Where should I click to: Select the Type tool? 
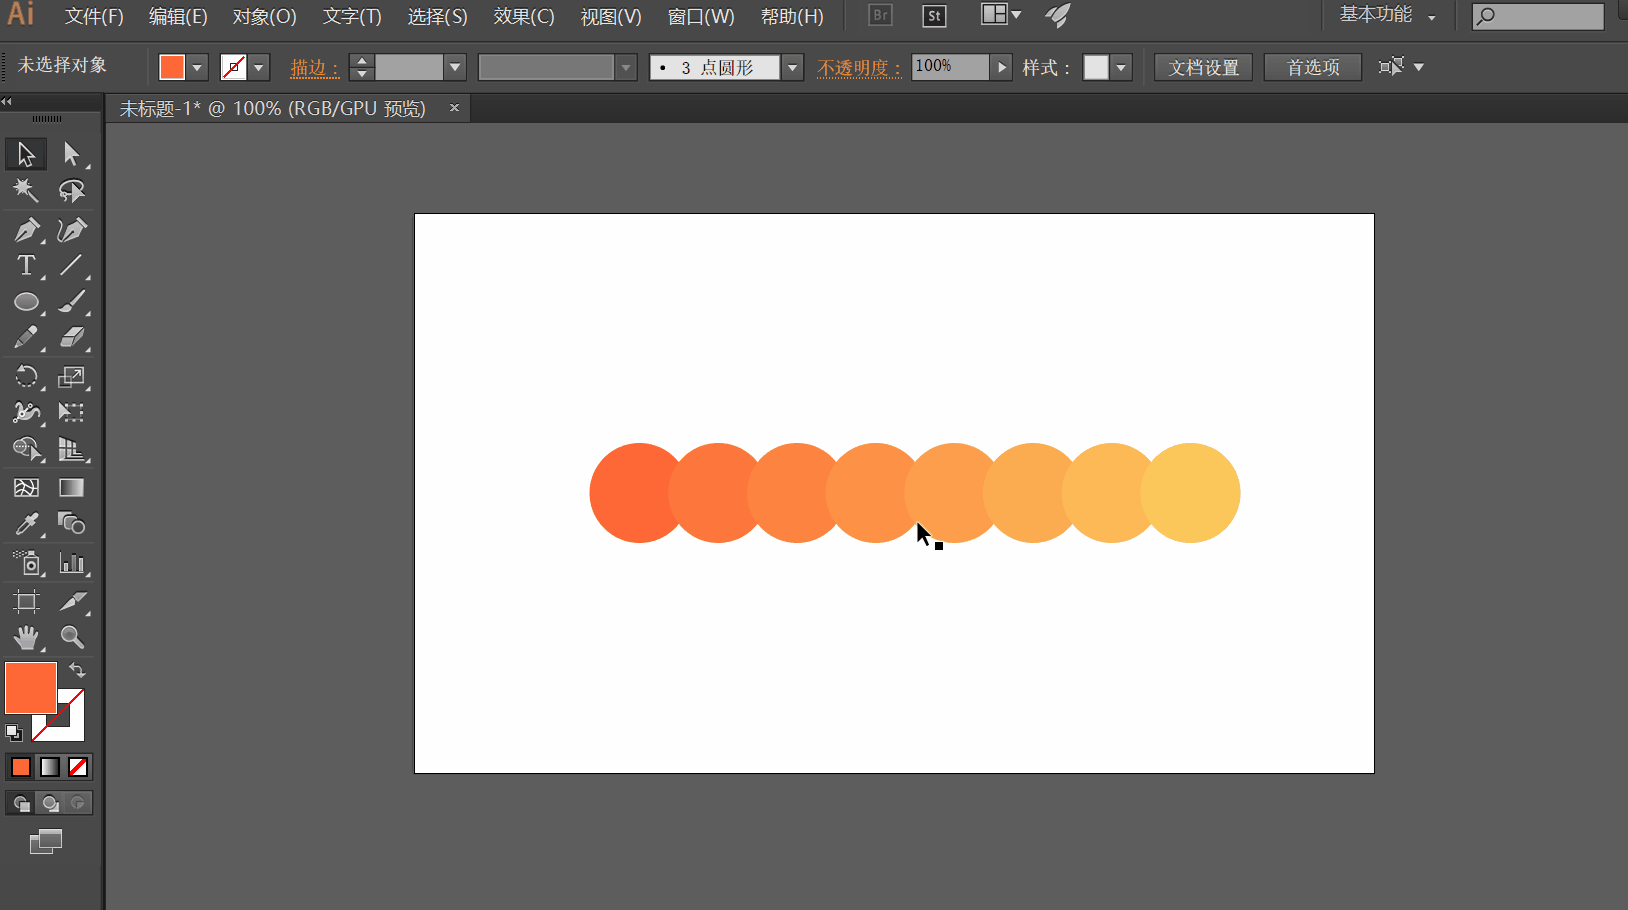tap(26, 266)
